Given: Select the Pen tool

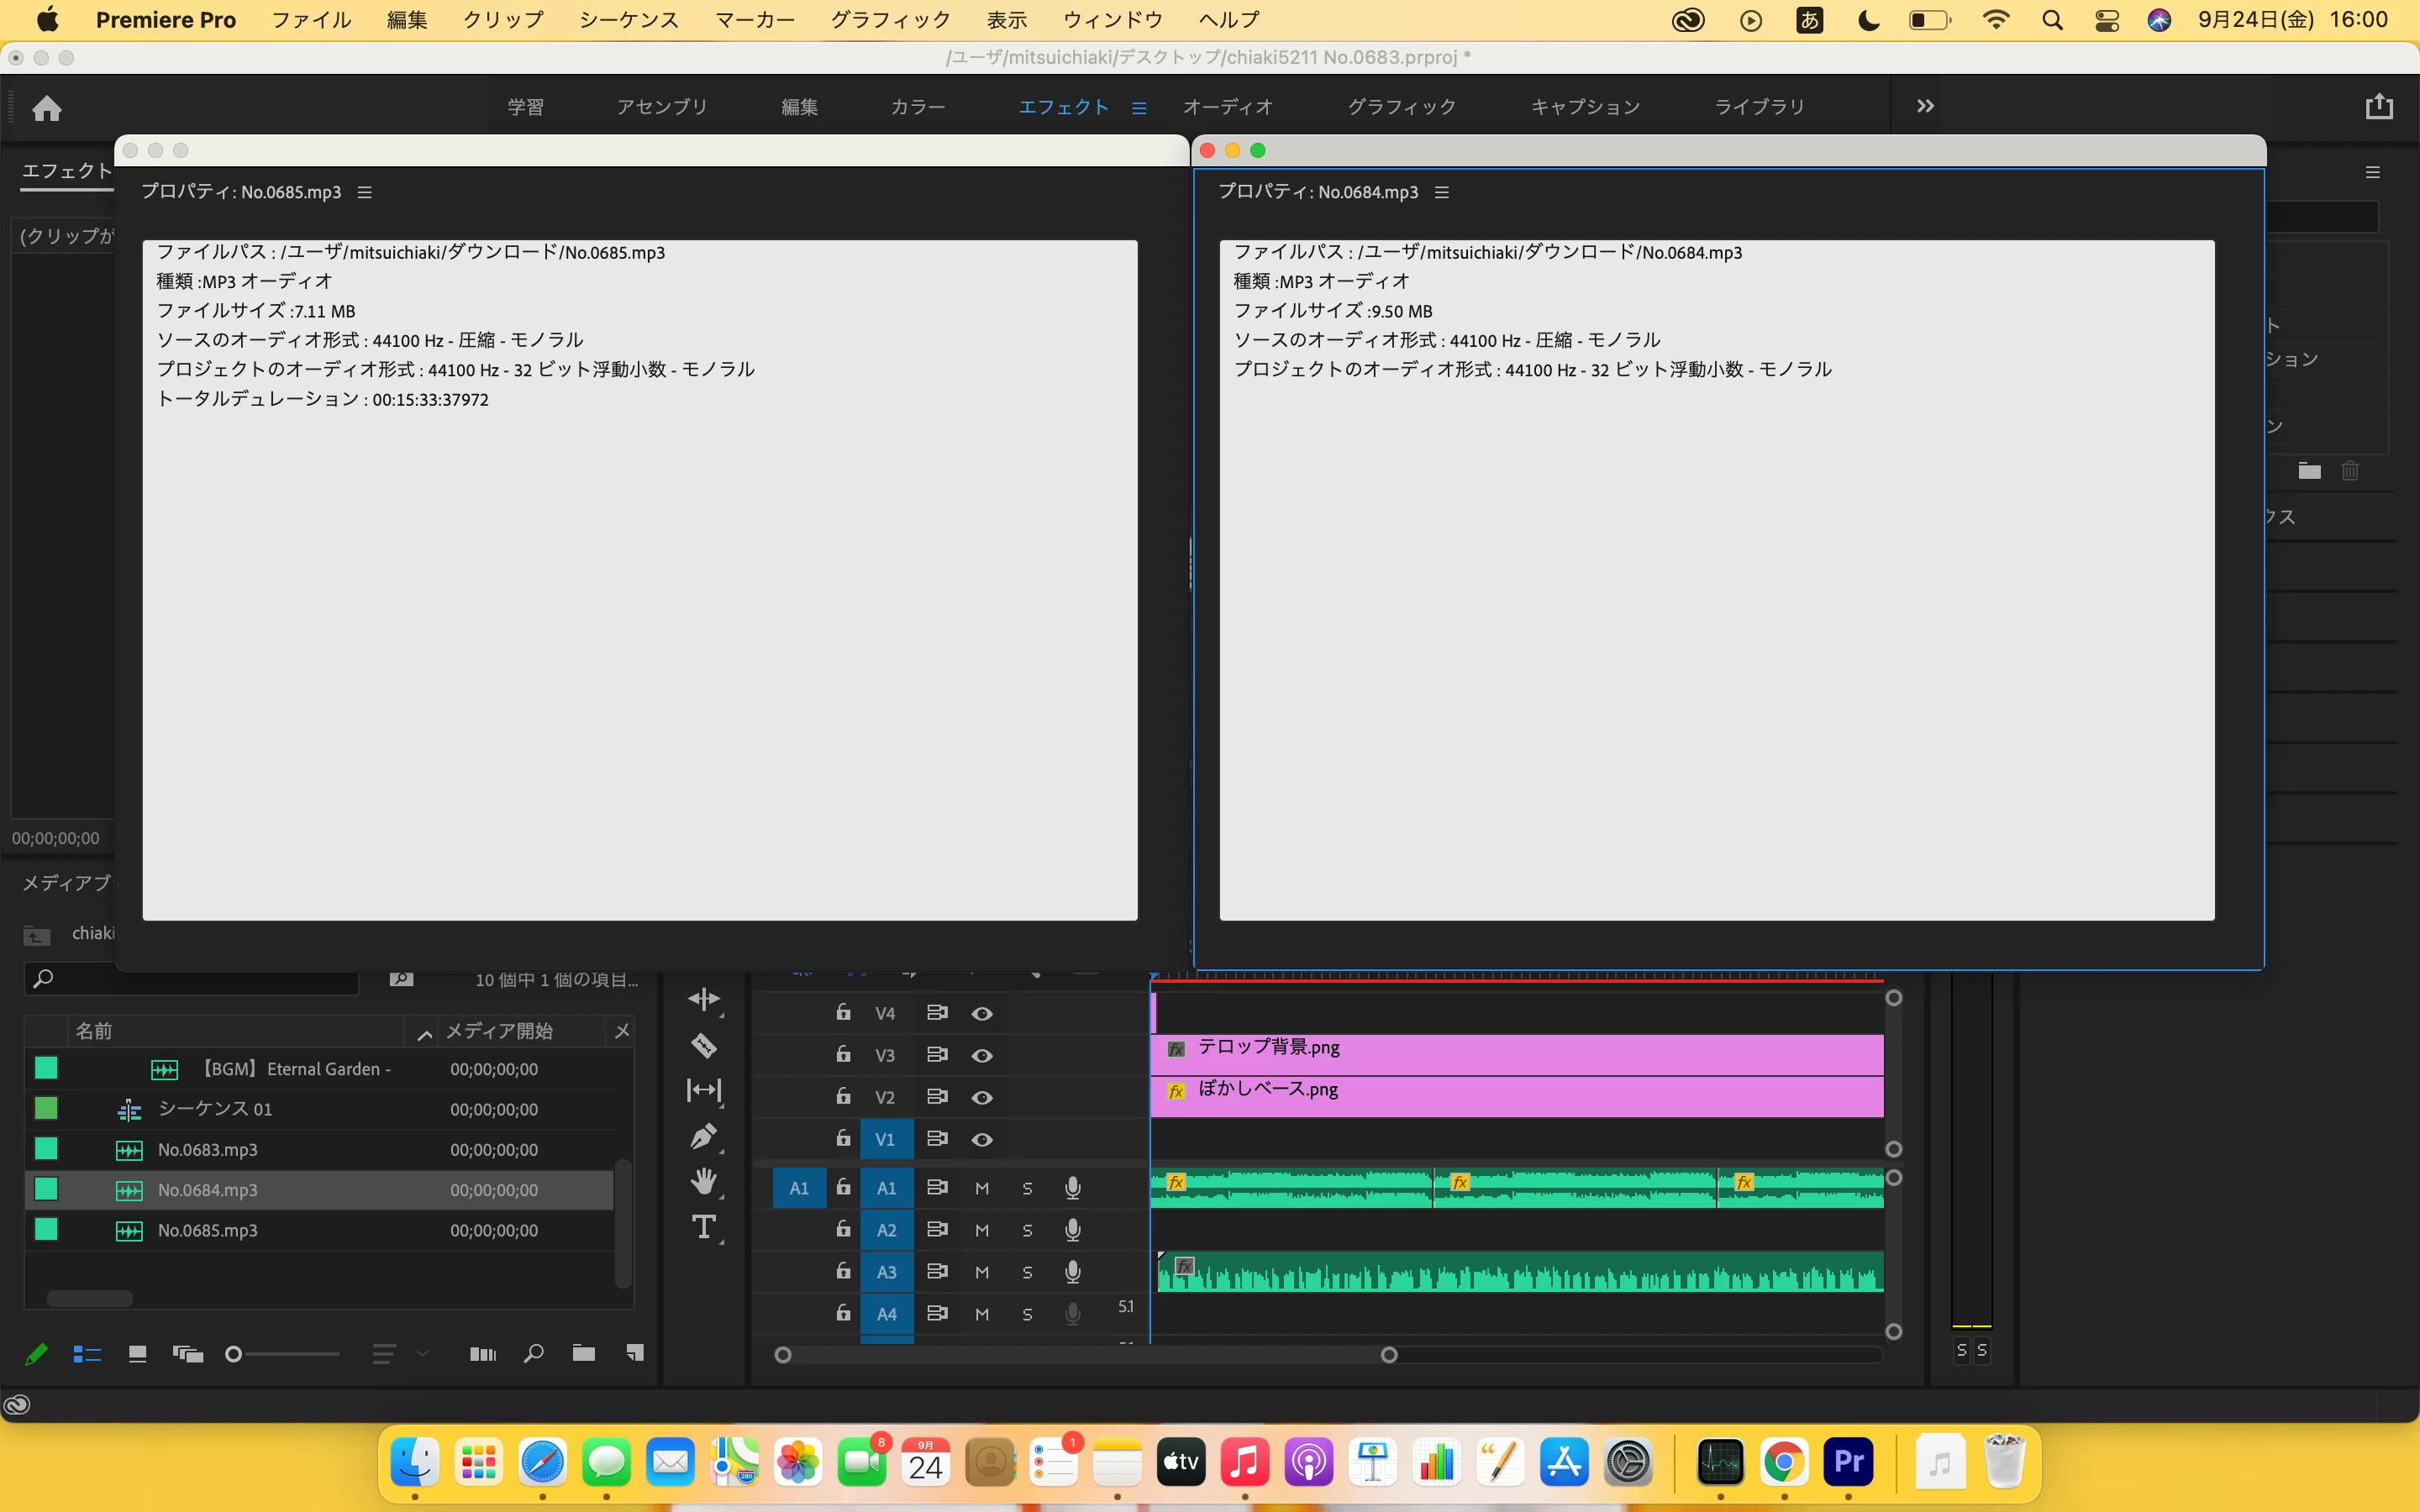Looking at the screenshot, I should [704, 1137].
